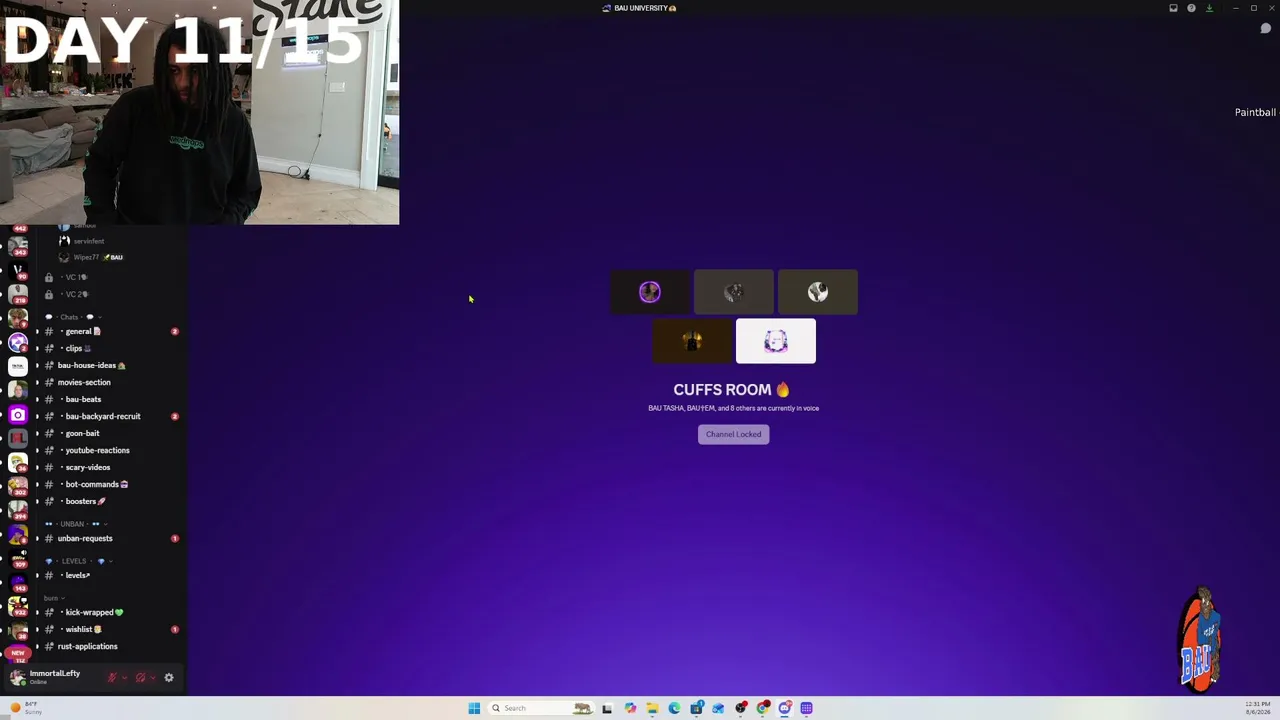Jump to NEW unread servers indicator
This screenshot has width=1280, height=720.
point(18,653)
